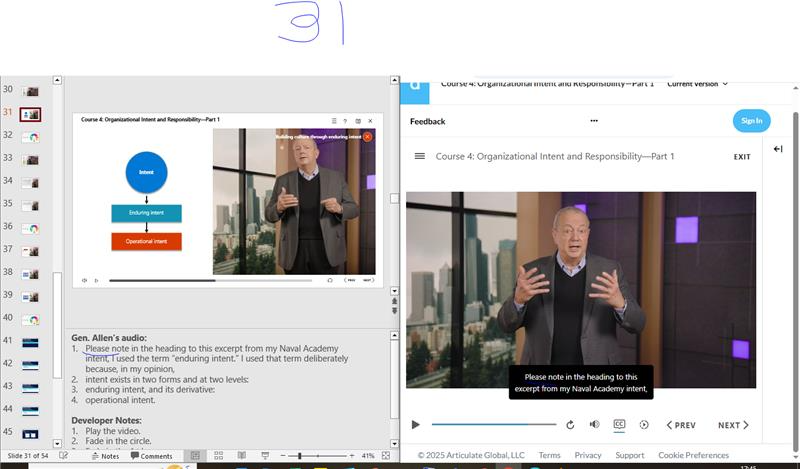800x469 pixels.
Task: Click the thumbnail pane scroll-down arrow
Action: tap(57, 443)
